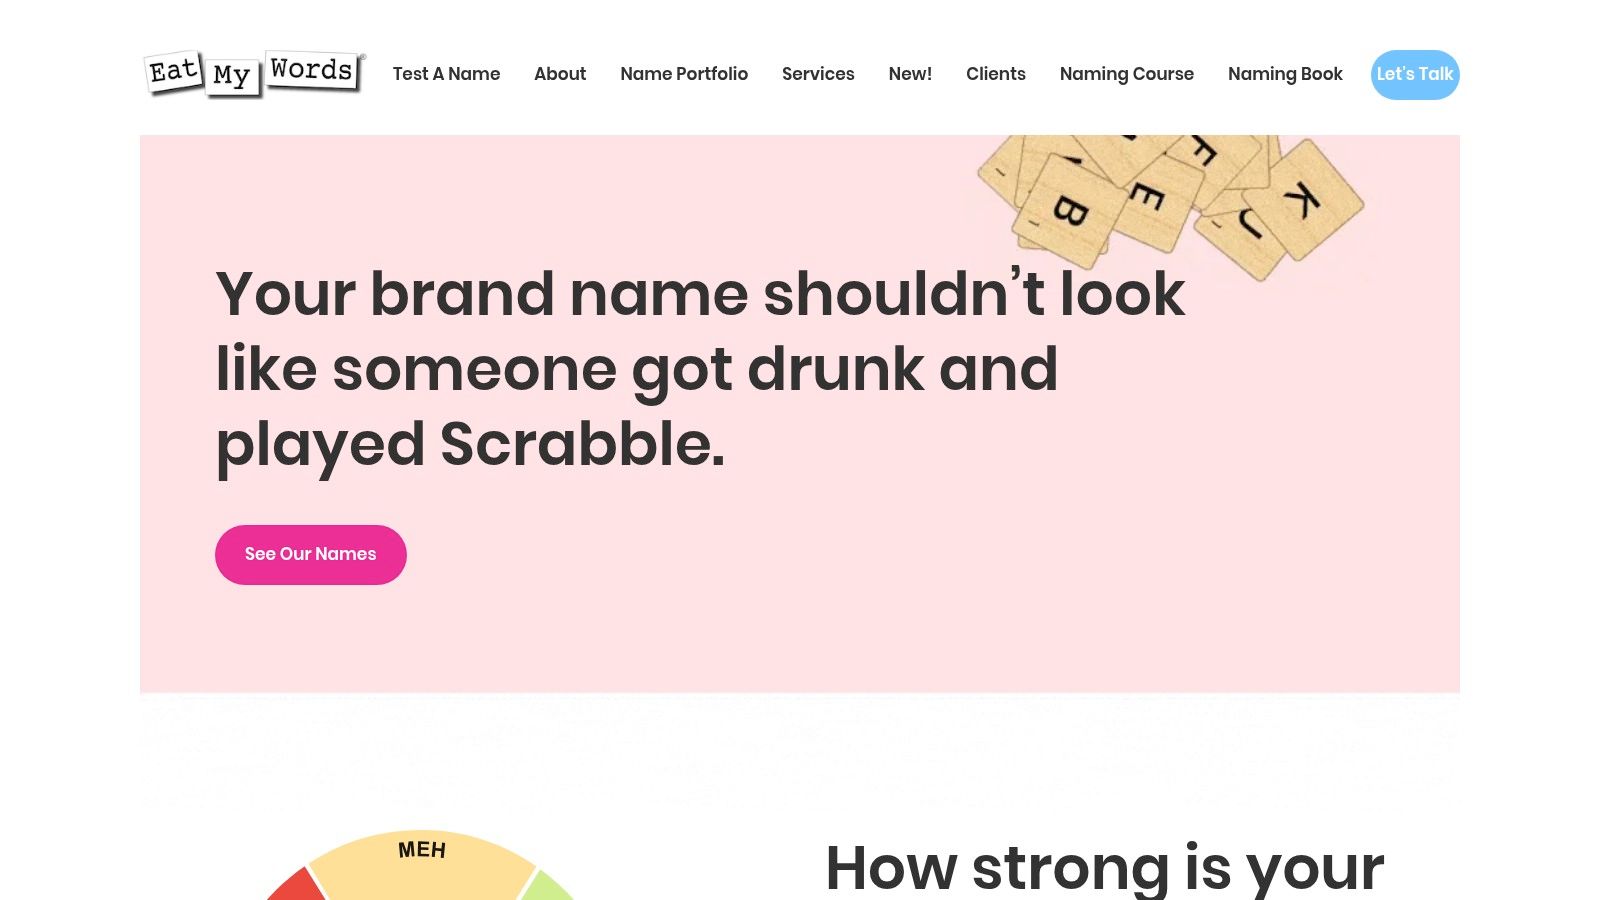Open the Clients page
The image size is (1600, 900).
click(x=996, y=74)
